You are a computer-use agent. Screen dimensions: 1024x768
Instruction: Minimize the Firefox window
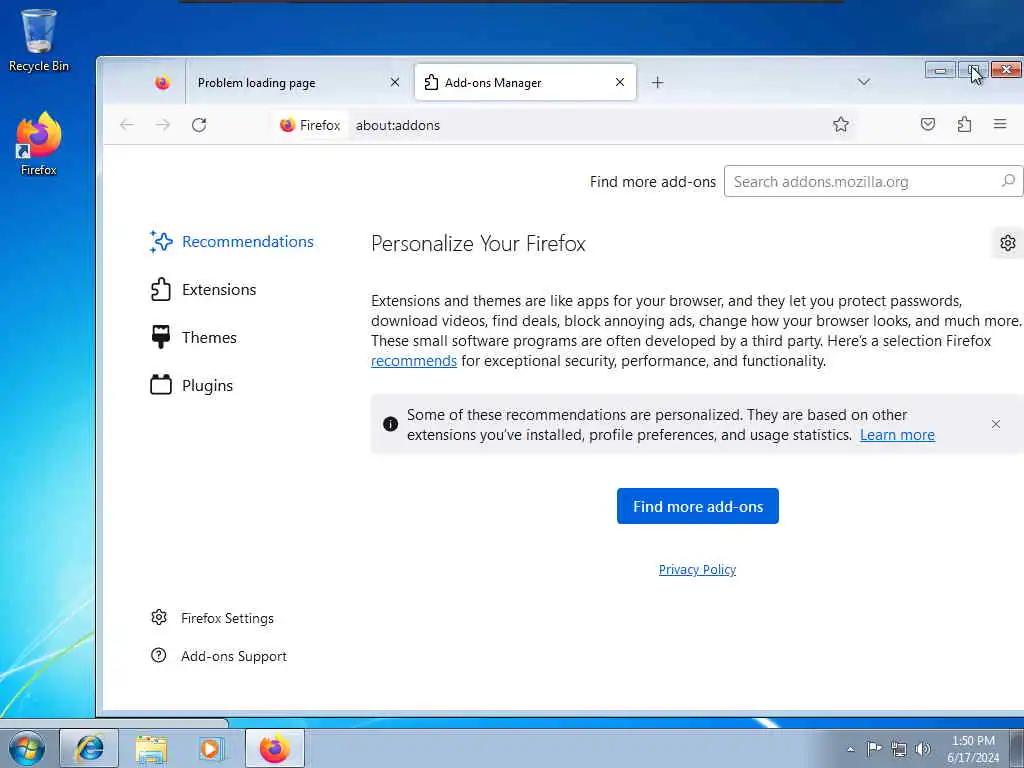(940, 70)
